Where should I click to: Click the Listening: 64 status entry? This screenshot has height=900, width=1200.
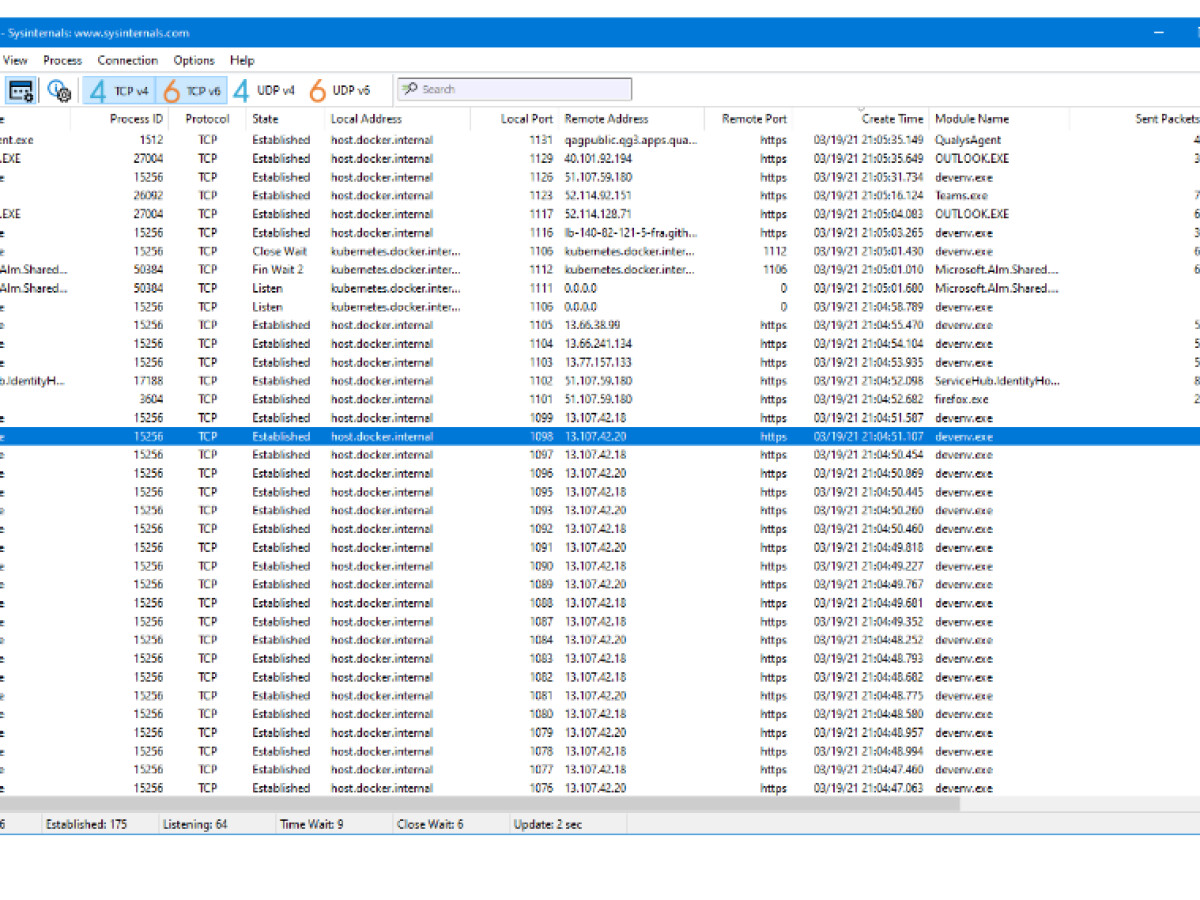point(195,825)
